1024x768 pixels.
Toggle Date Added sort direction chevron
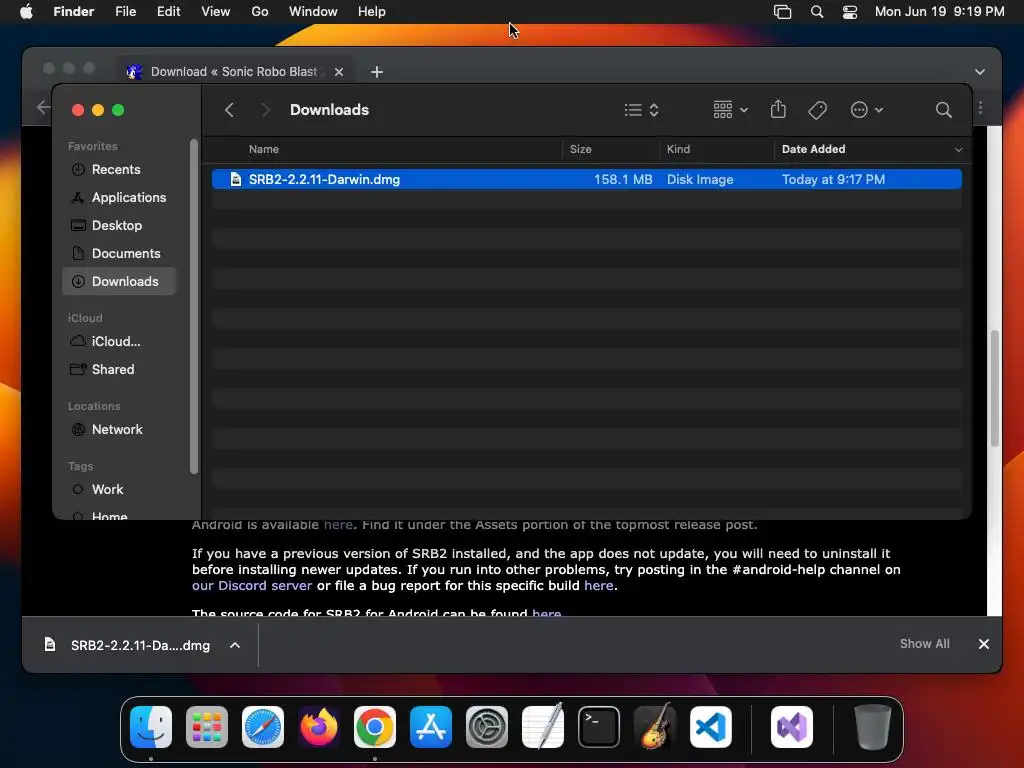point(958,150)
